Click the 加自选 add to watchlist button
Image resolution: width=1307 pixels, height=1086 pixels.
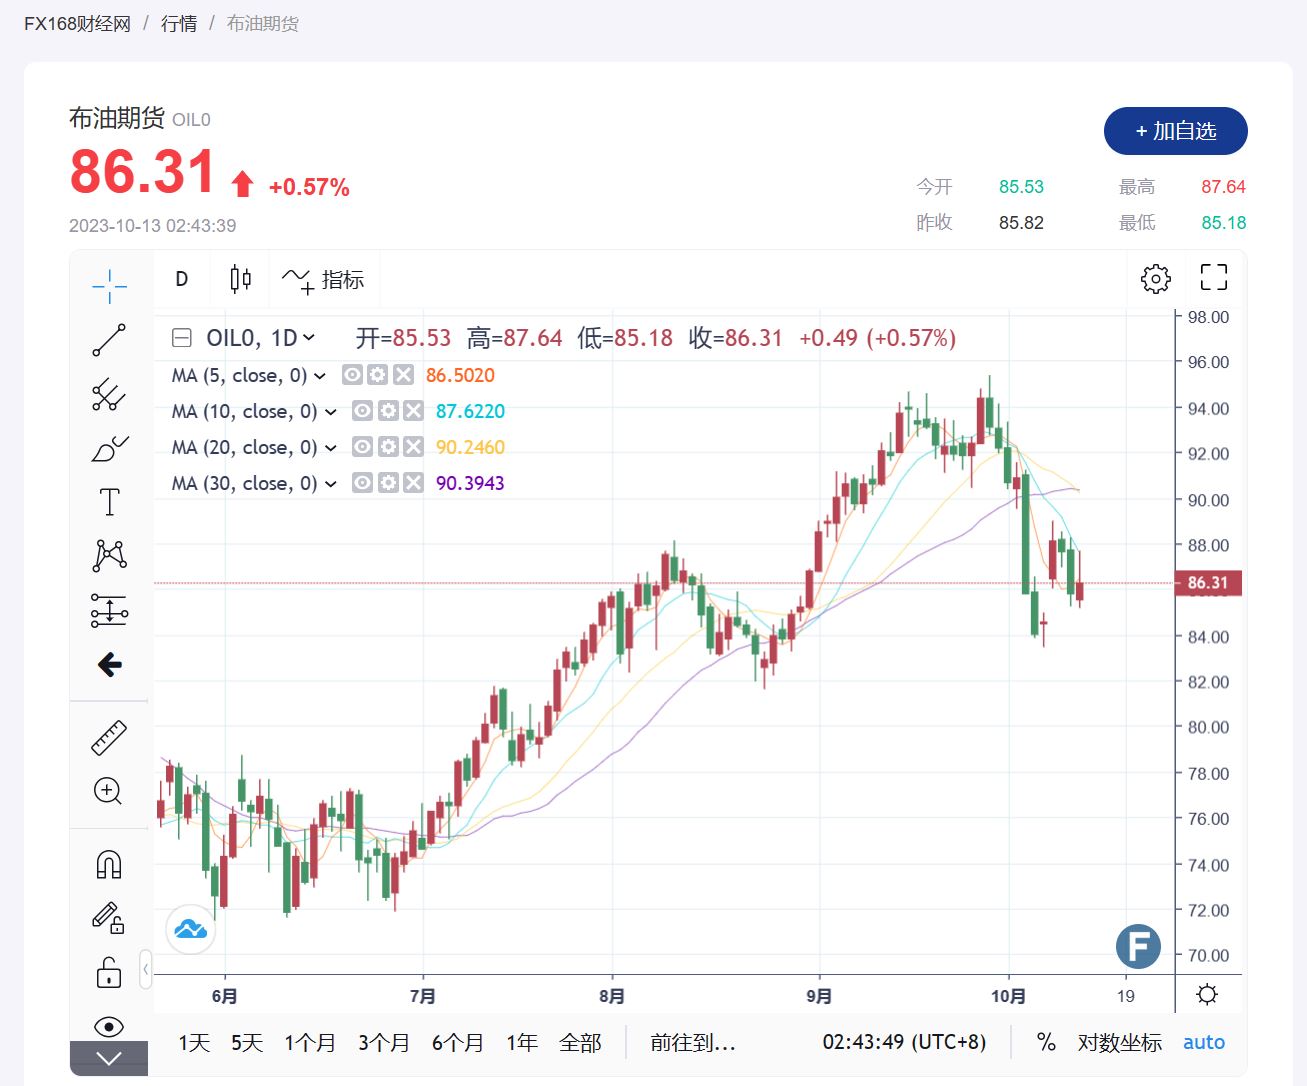(1175, 131)
